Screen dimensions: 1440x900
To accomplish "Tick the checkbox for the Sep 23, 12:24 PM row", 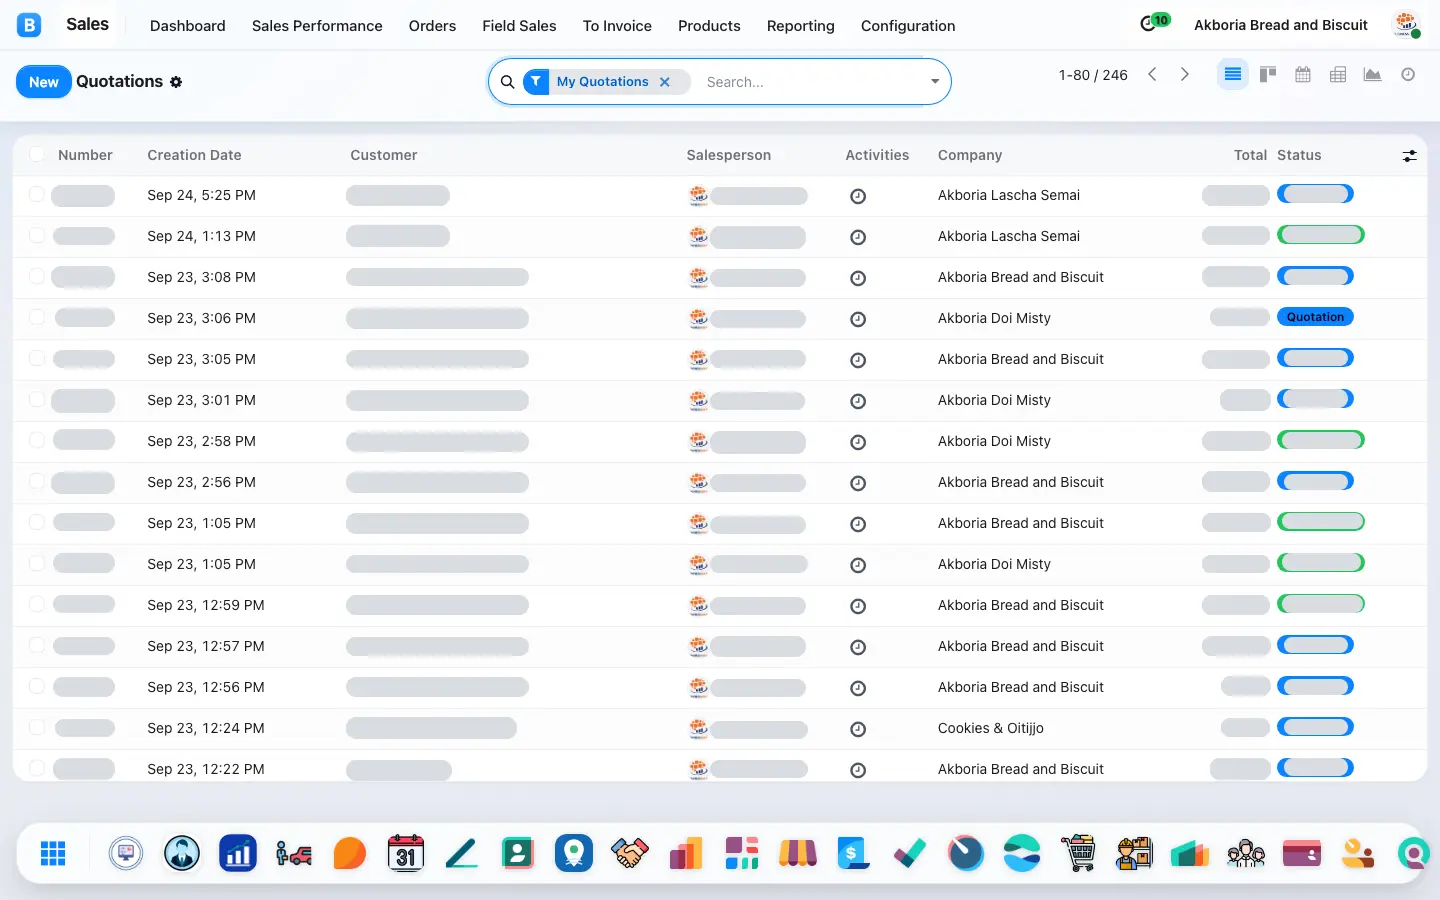I will click(x=37, y=727).
